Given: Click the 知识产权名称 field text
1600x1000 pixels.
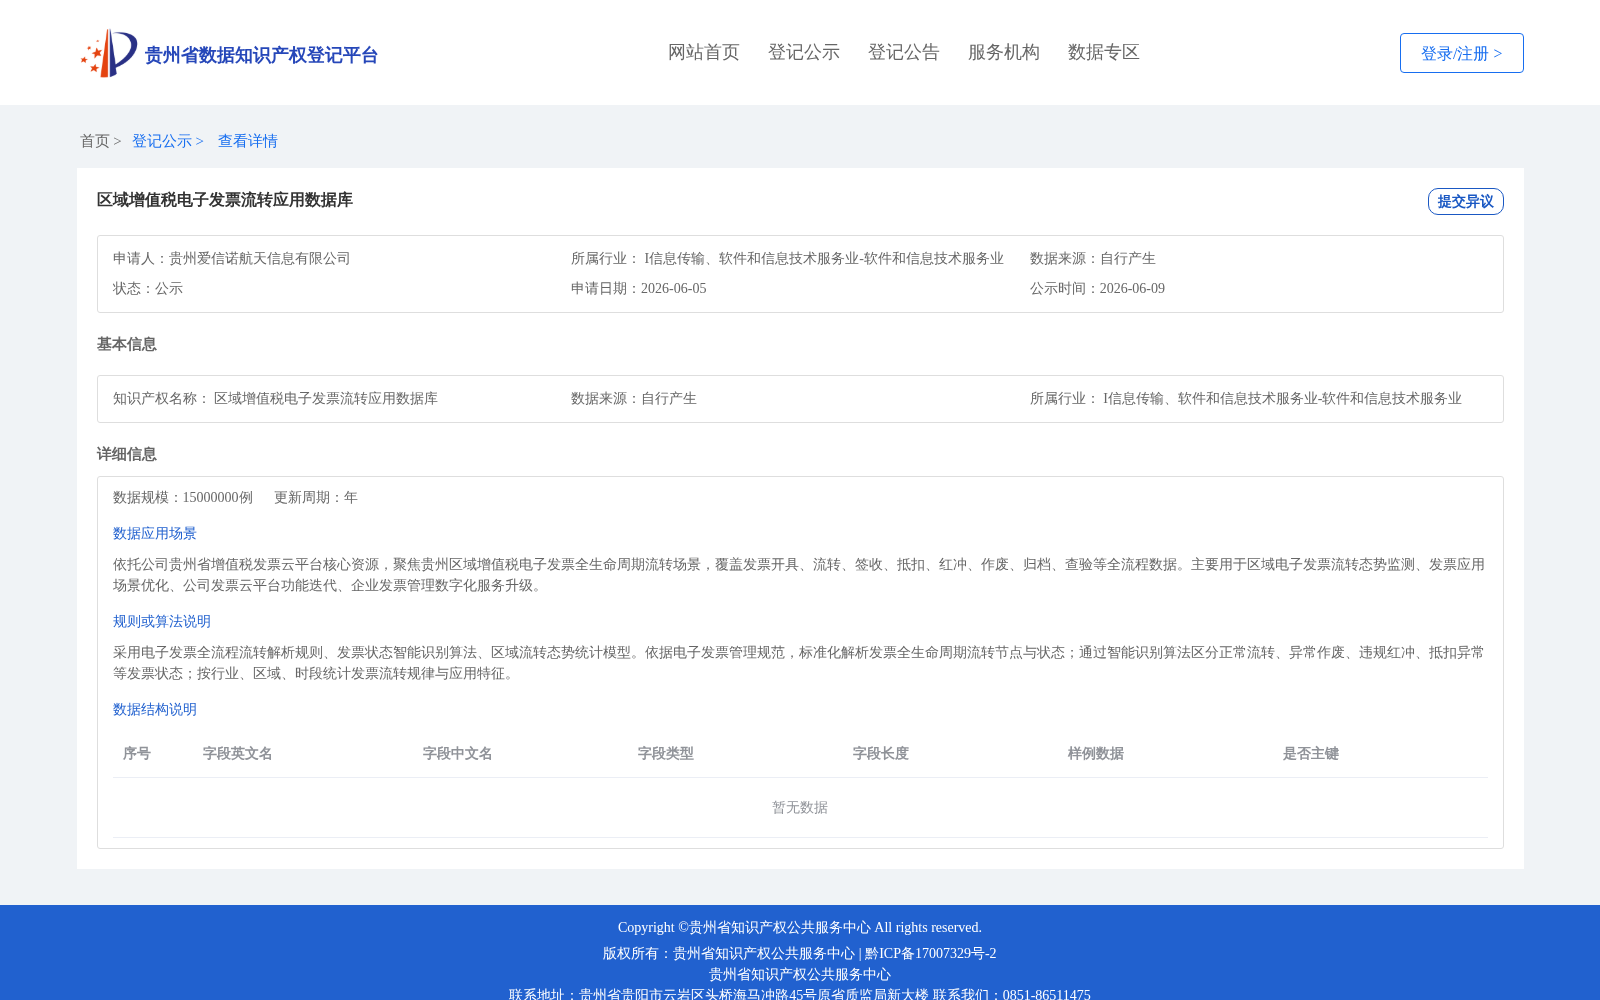Looking at the screenshot, I should 275,398.
